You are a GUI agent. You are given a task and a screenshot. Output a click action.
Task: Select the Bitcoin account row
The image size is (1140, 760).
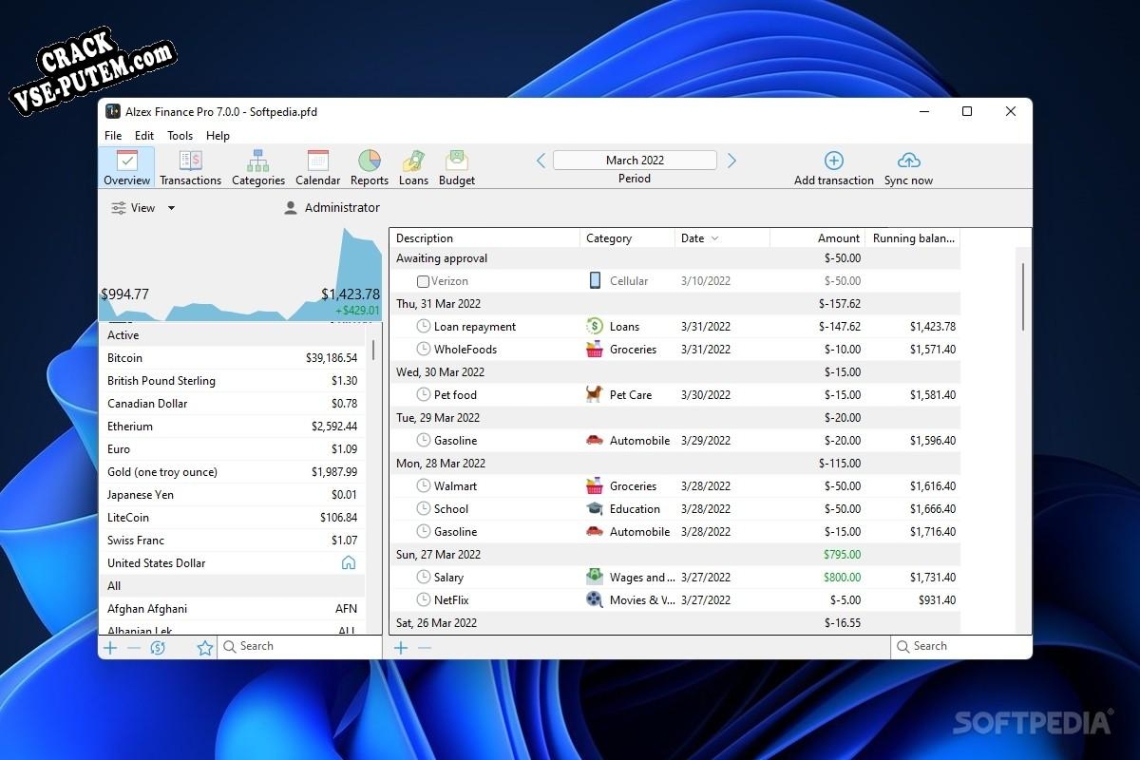232,358
